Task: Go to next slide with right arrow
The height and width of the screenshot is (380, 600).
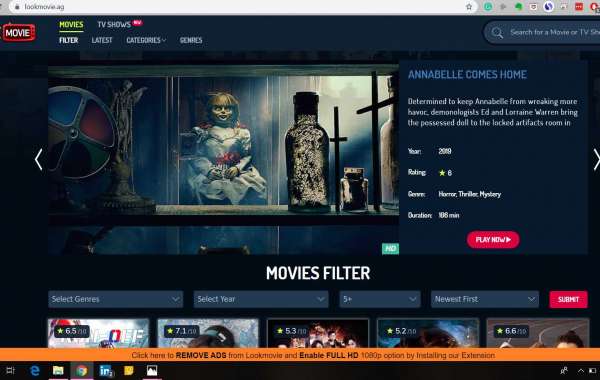Action: coord(596,159)
